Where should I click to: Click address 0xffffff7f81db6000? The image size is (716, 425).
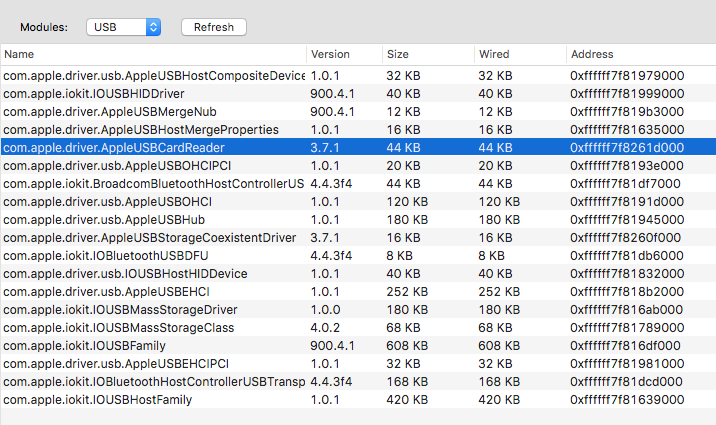point(627,256)
